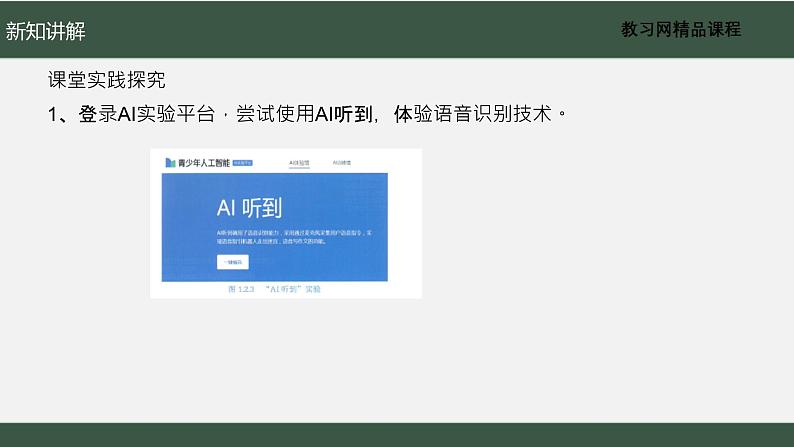Click the blue badge beside the site name
The width and height of the screenshot is (794, 447).
click(x=243, y=162)
